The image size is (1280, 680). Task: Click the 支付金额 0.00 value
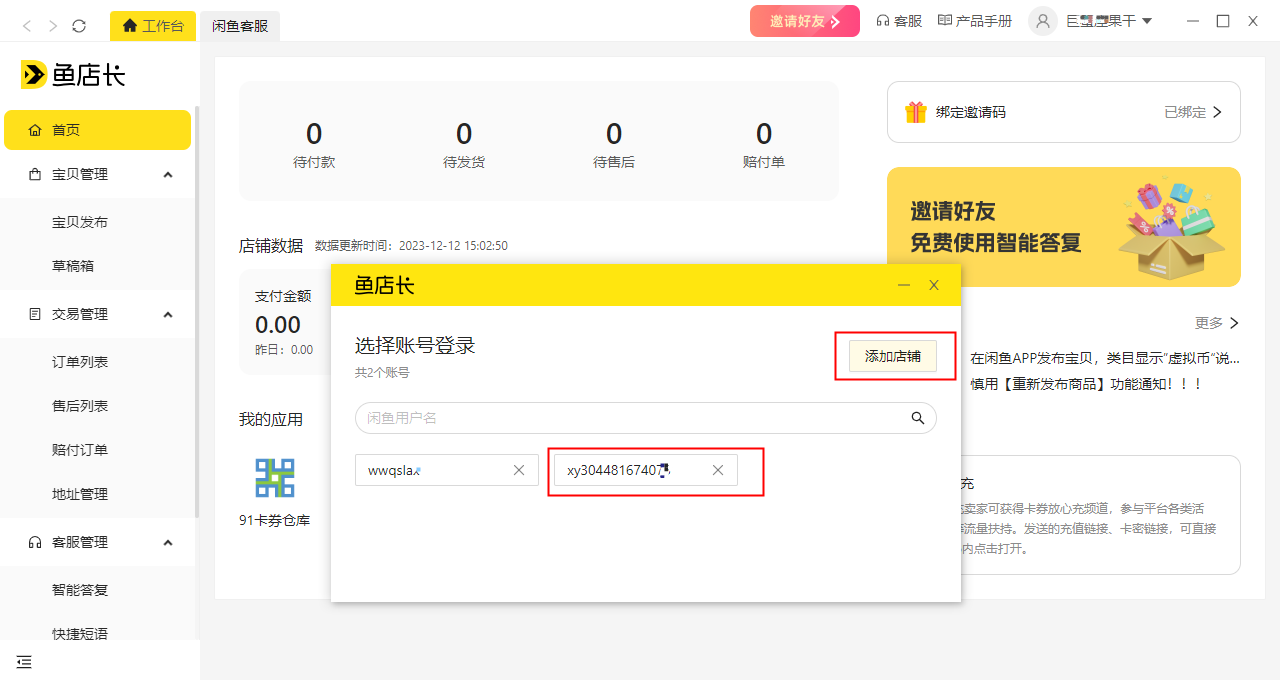(278, 325)
